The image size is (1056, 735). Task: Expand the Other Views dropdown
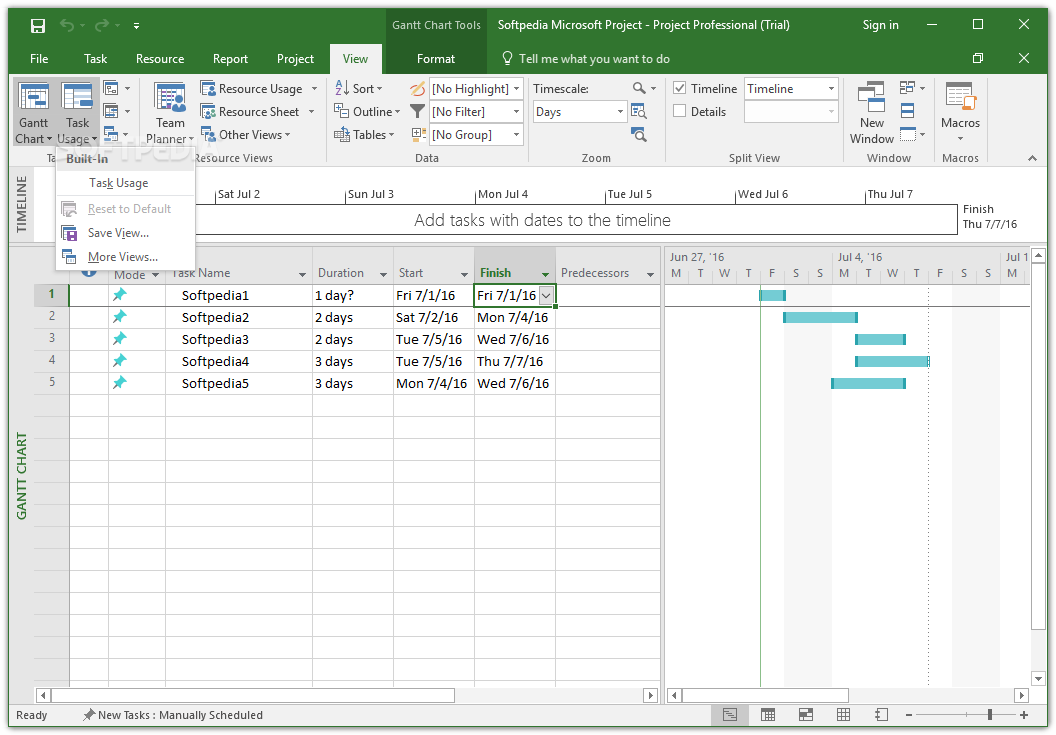[255, 135]
